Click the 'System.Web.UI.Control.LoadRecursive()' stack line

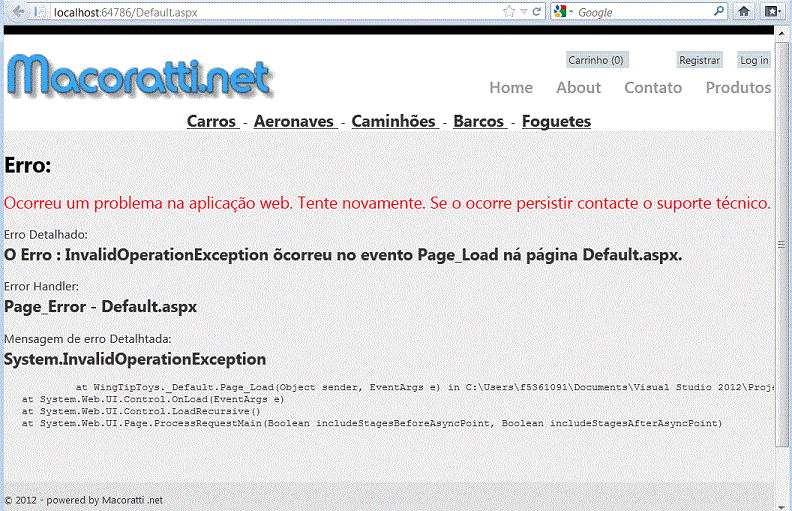pos(141,412)
